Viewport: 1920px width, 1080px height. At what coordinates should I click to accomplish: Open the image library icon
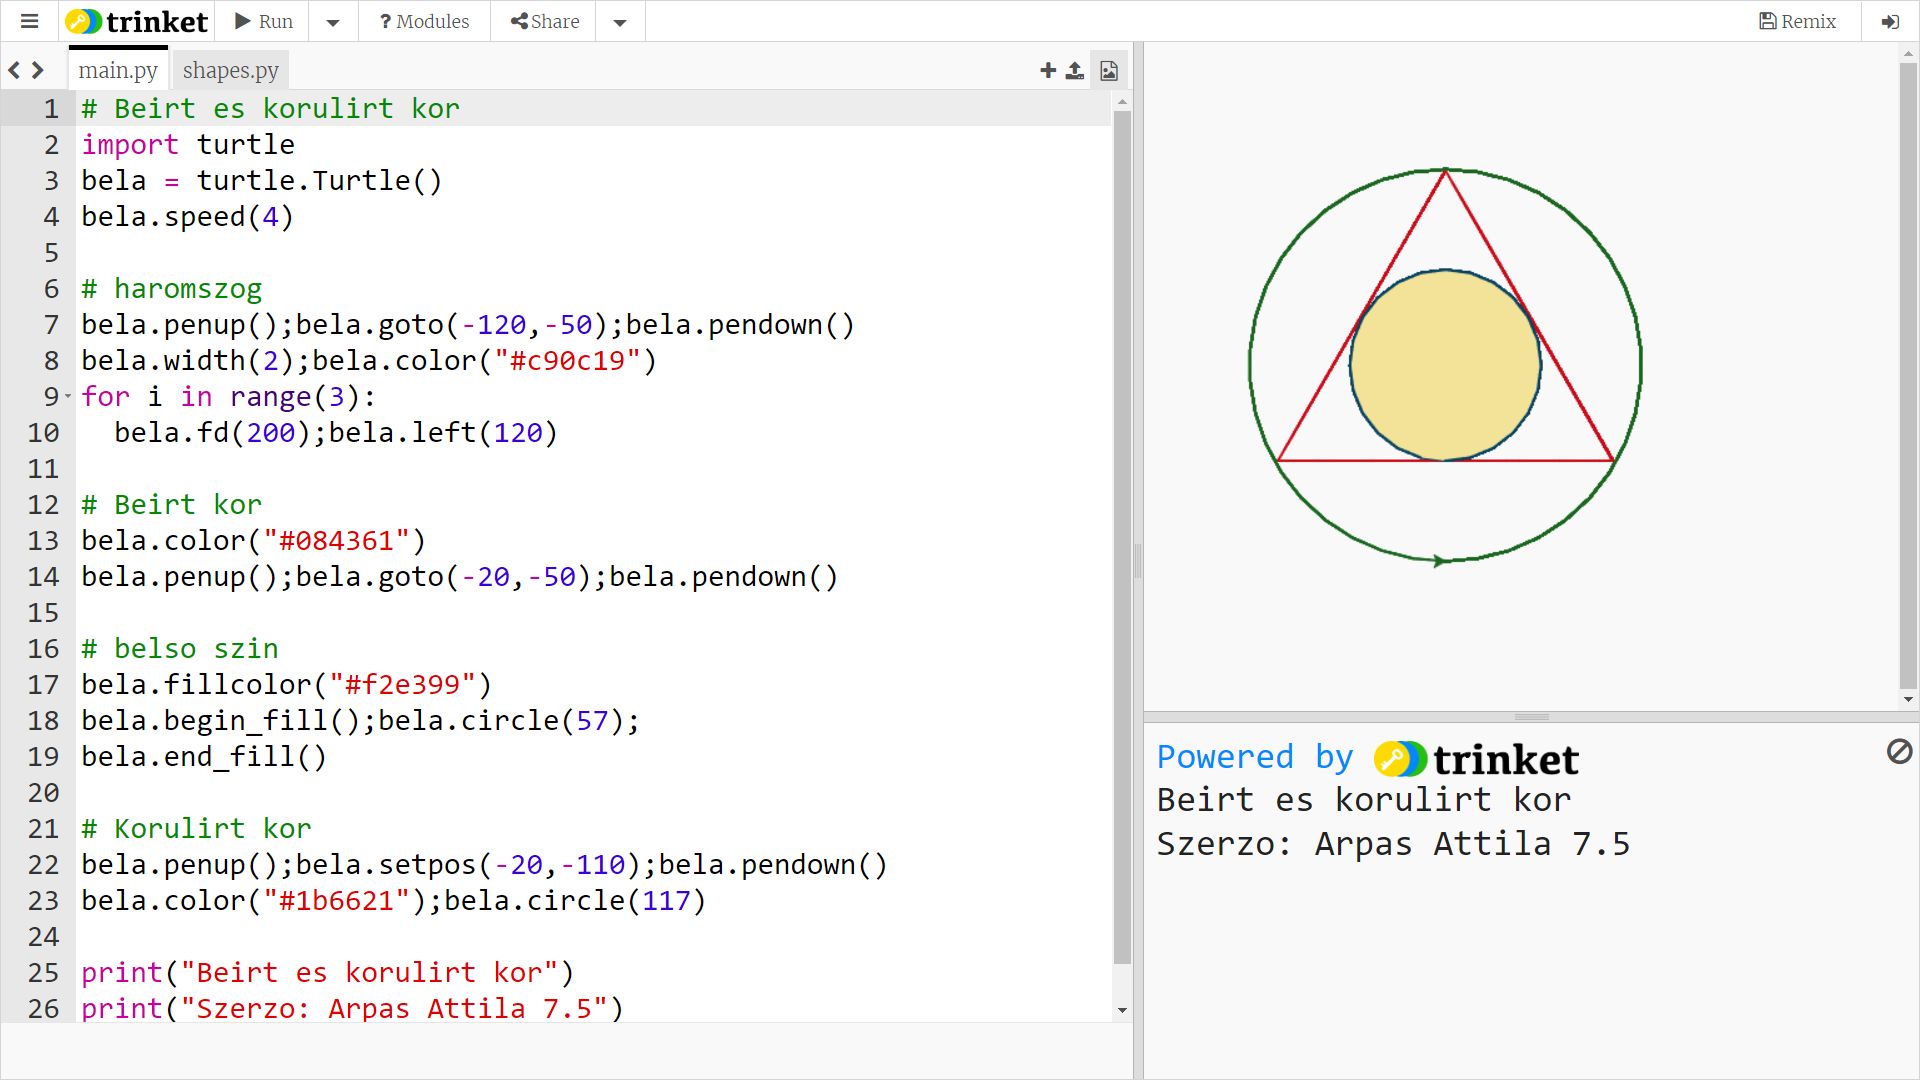[x=1109, y=70]
